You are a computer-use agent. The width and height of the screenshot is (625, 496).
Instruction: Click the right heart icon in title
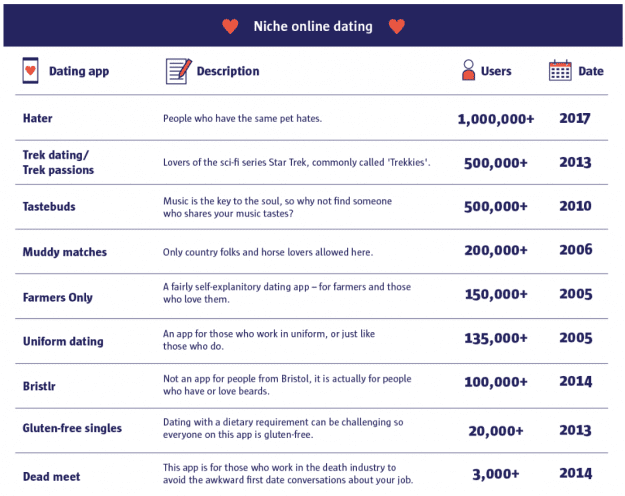coord(396,26)
